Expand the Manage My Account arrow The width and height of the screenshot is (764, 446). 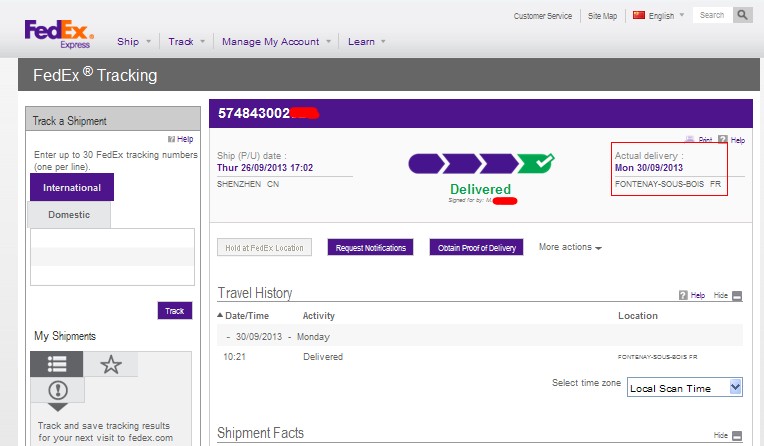click(328, 42)
